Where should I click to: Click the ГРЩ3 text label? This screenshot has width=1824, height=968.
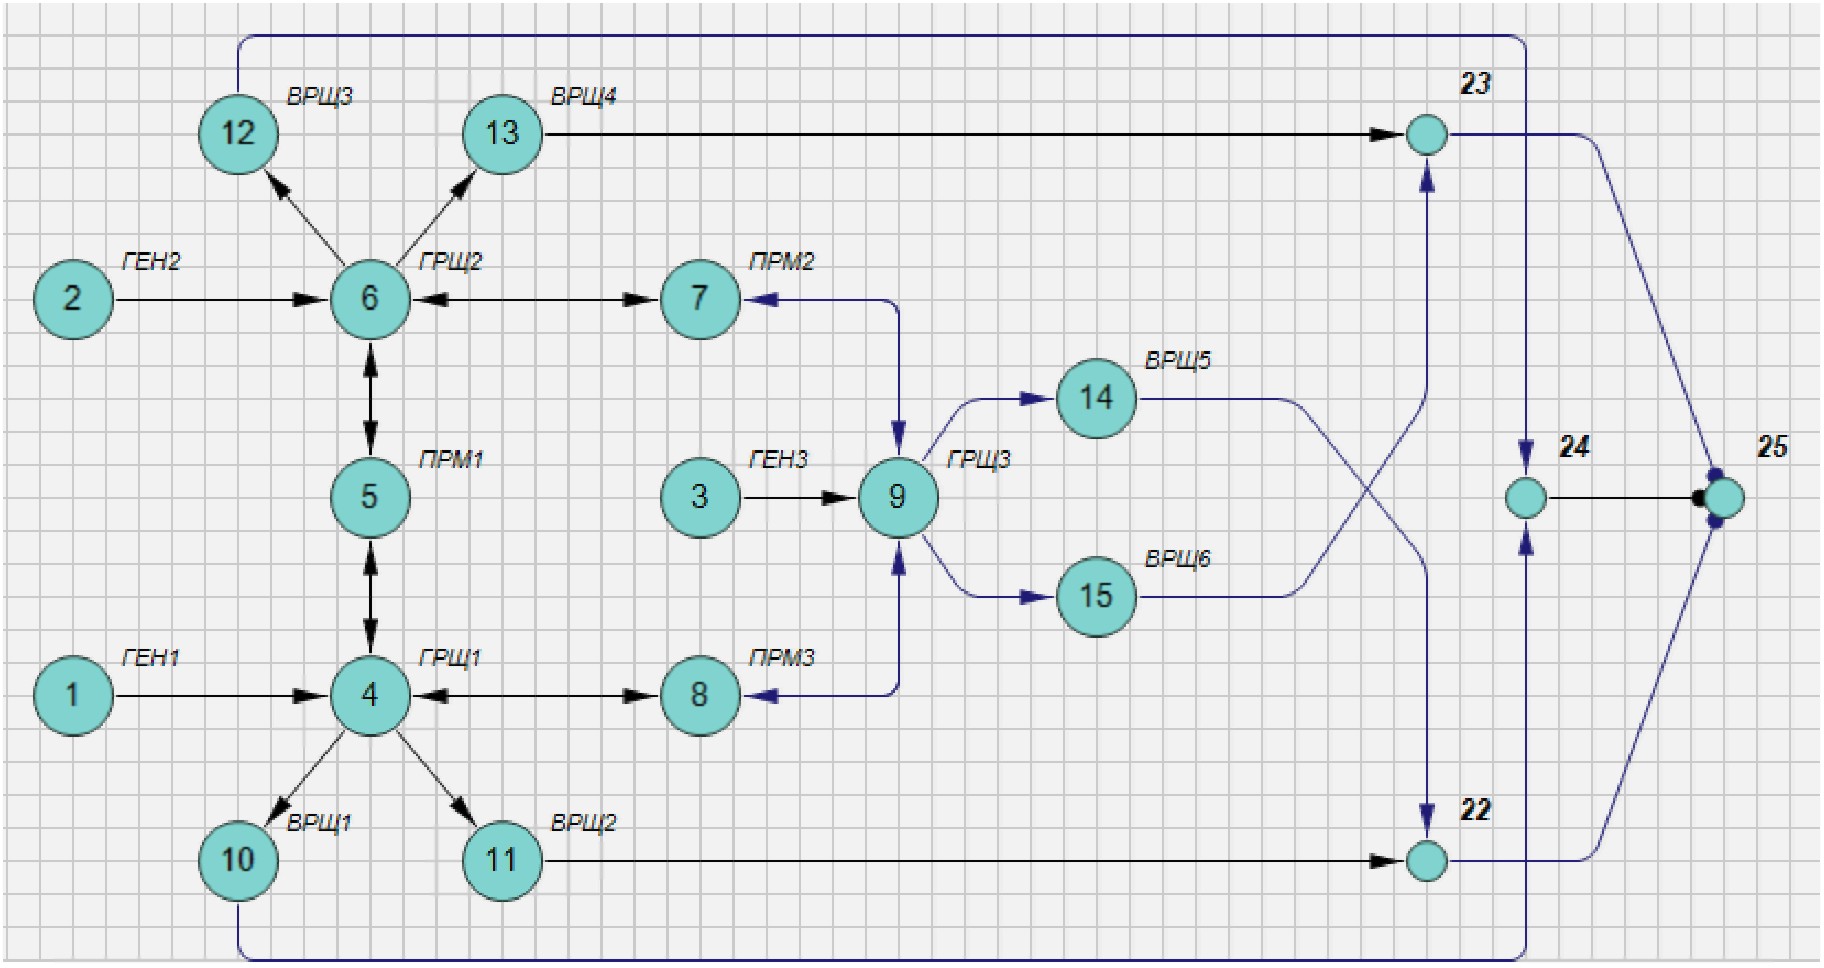point(978,460)
